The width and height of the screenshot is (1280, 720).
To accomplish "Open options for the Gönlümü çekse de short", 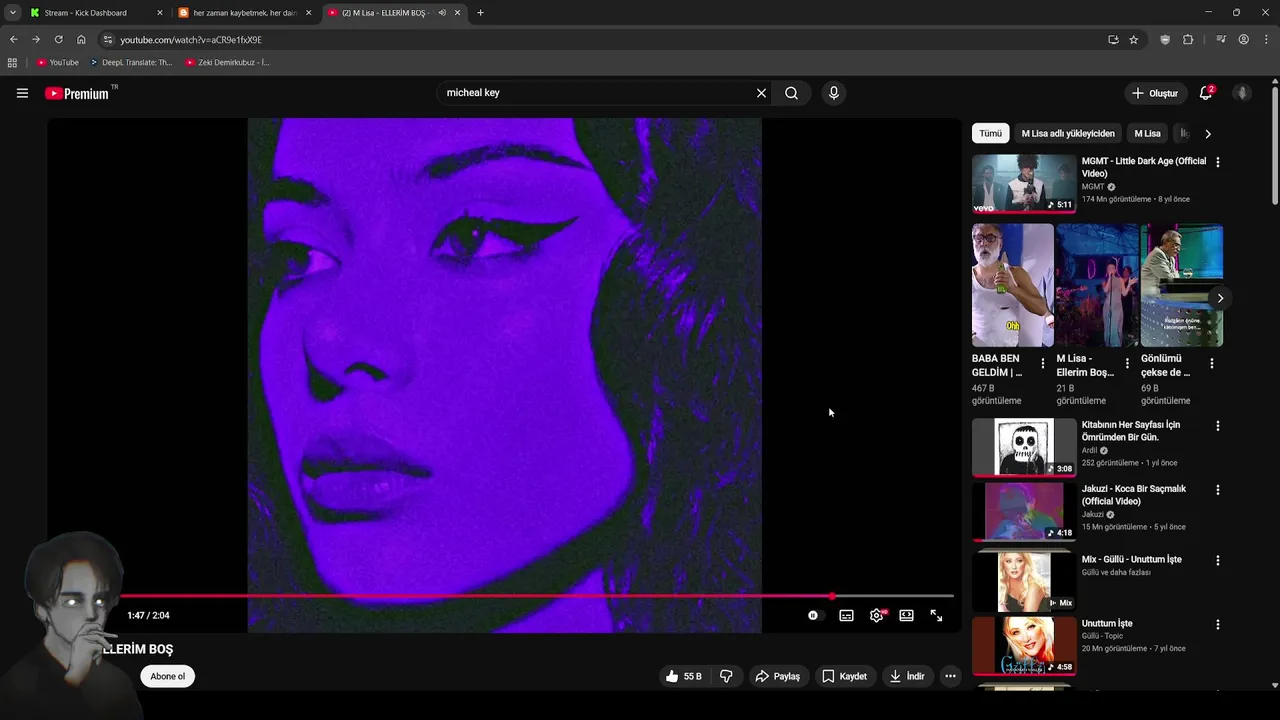I will 1212,364.
